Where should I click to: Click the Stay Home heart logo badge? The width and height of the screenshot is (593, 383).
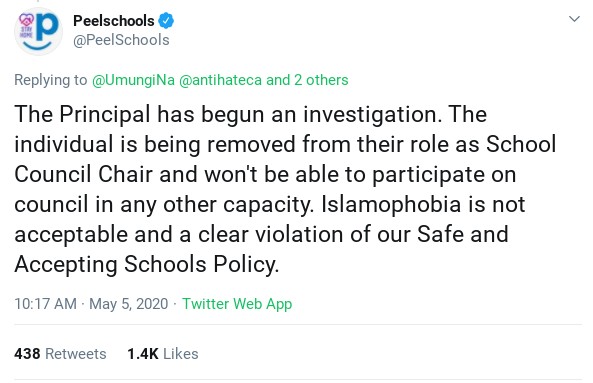[26, 26]
